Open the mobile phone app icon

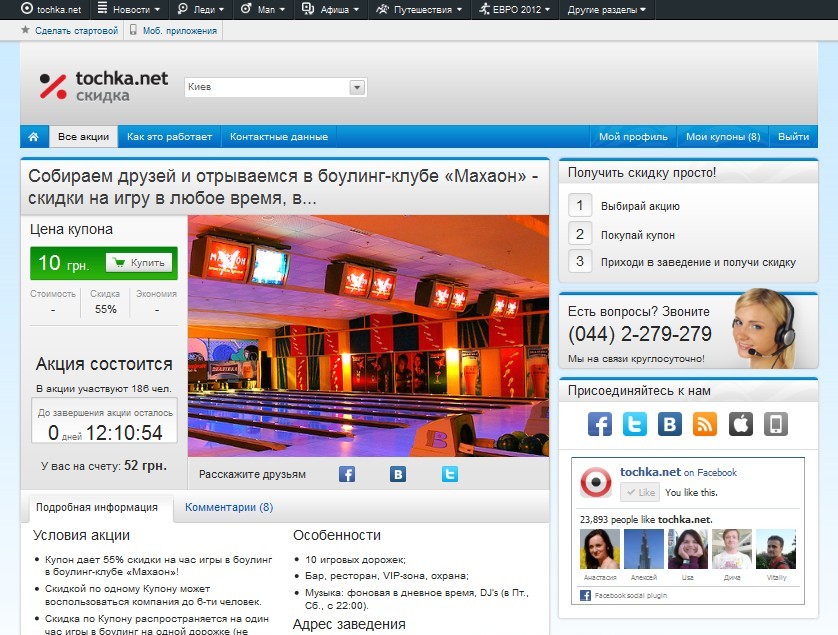776,424
